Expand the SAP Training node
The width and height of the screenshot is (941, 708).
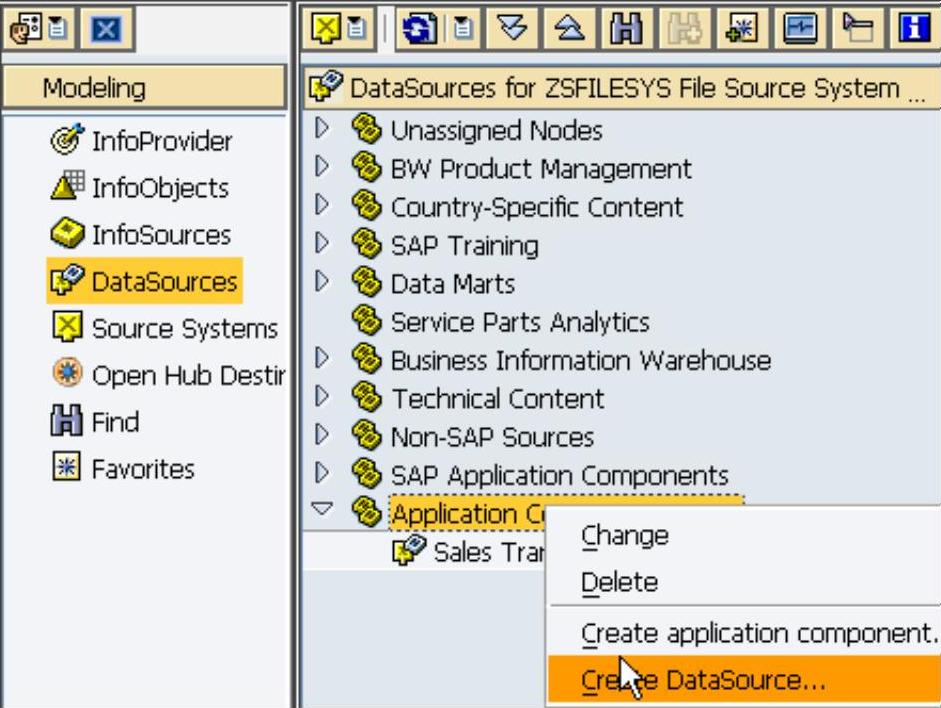point(321,245)
